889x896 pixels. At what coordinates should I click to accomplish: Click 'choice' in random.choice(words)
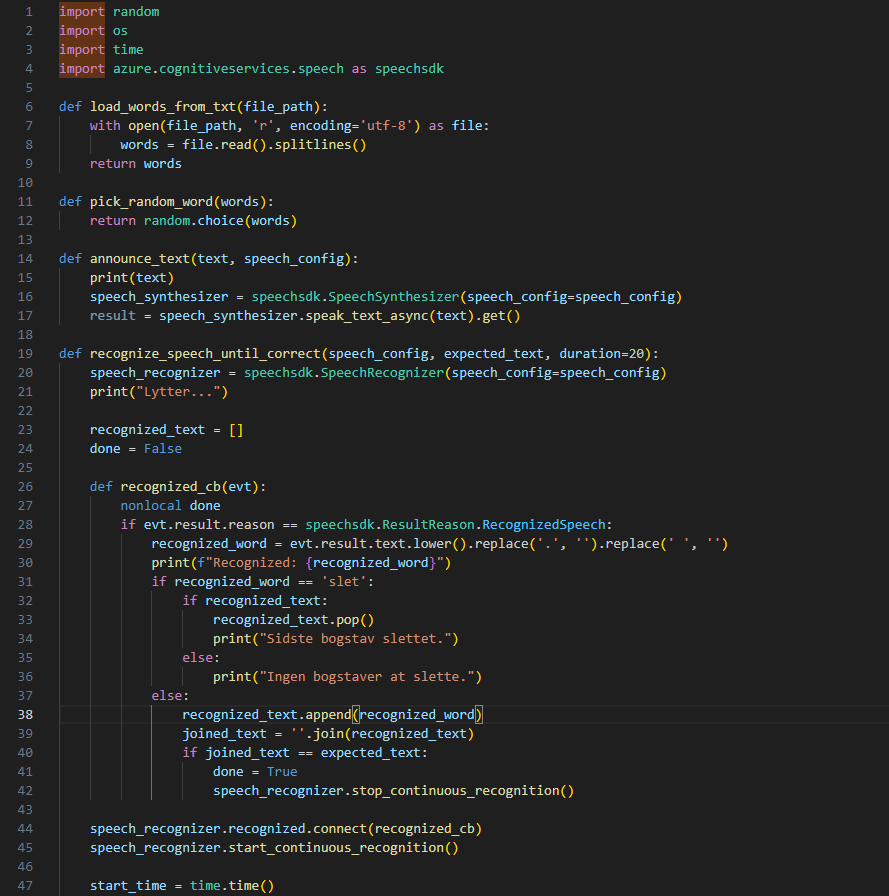coord(221,221)
